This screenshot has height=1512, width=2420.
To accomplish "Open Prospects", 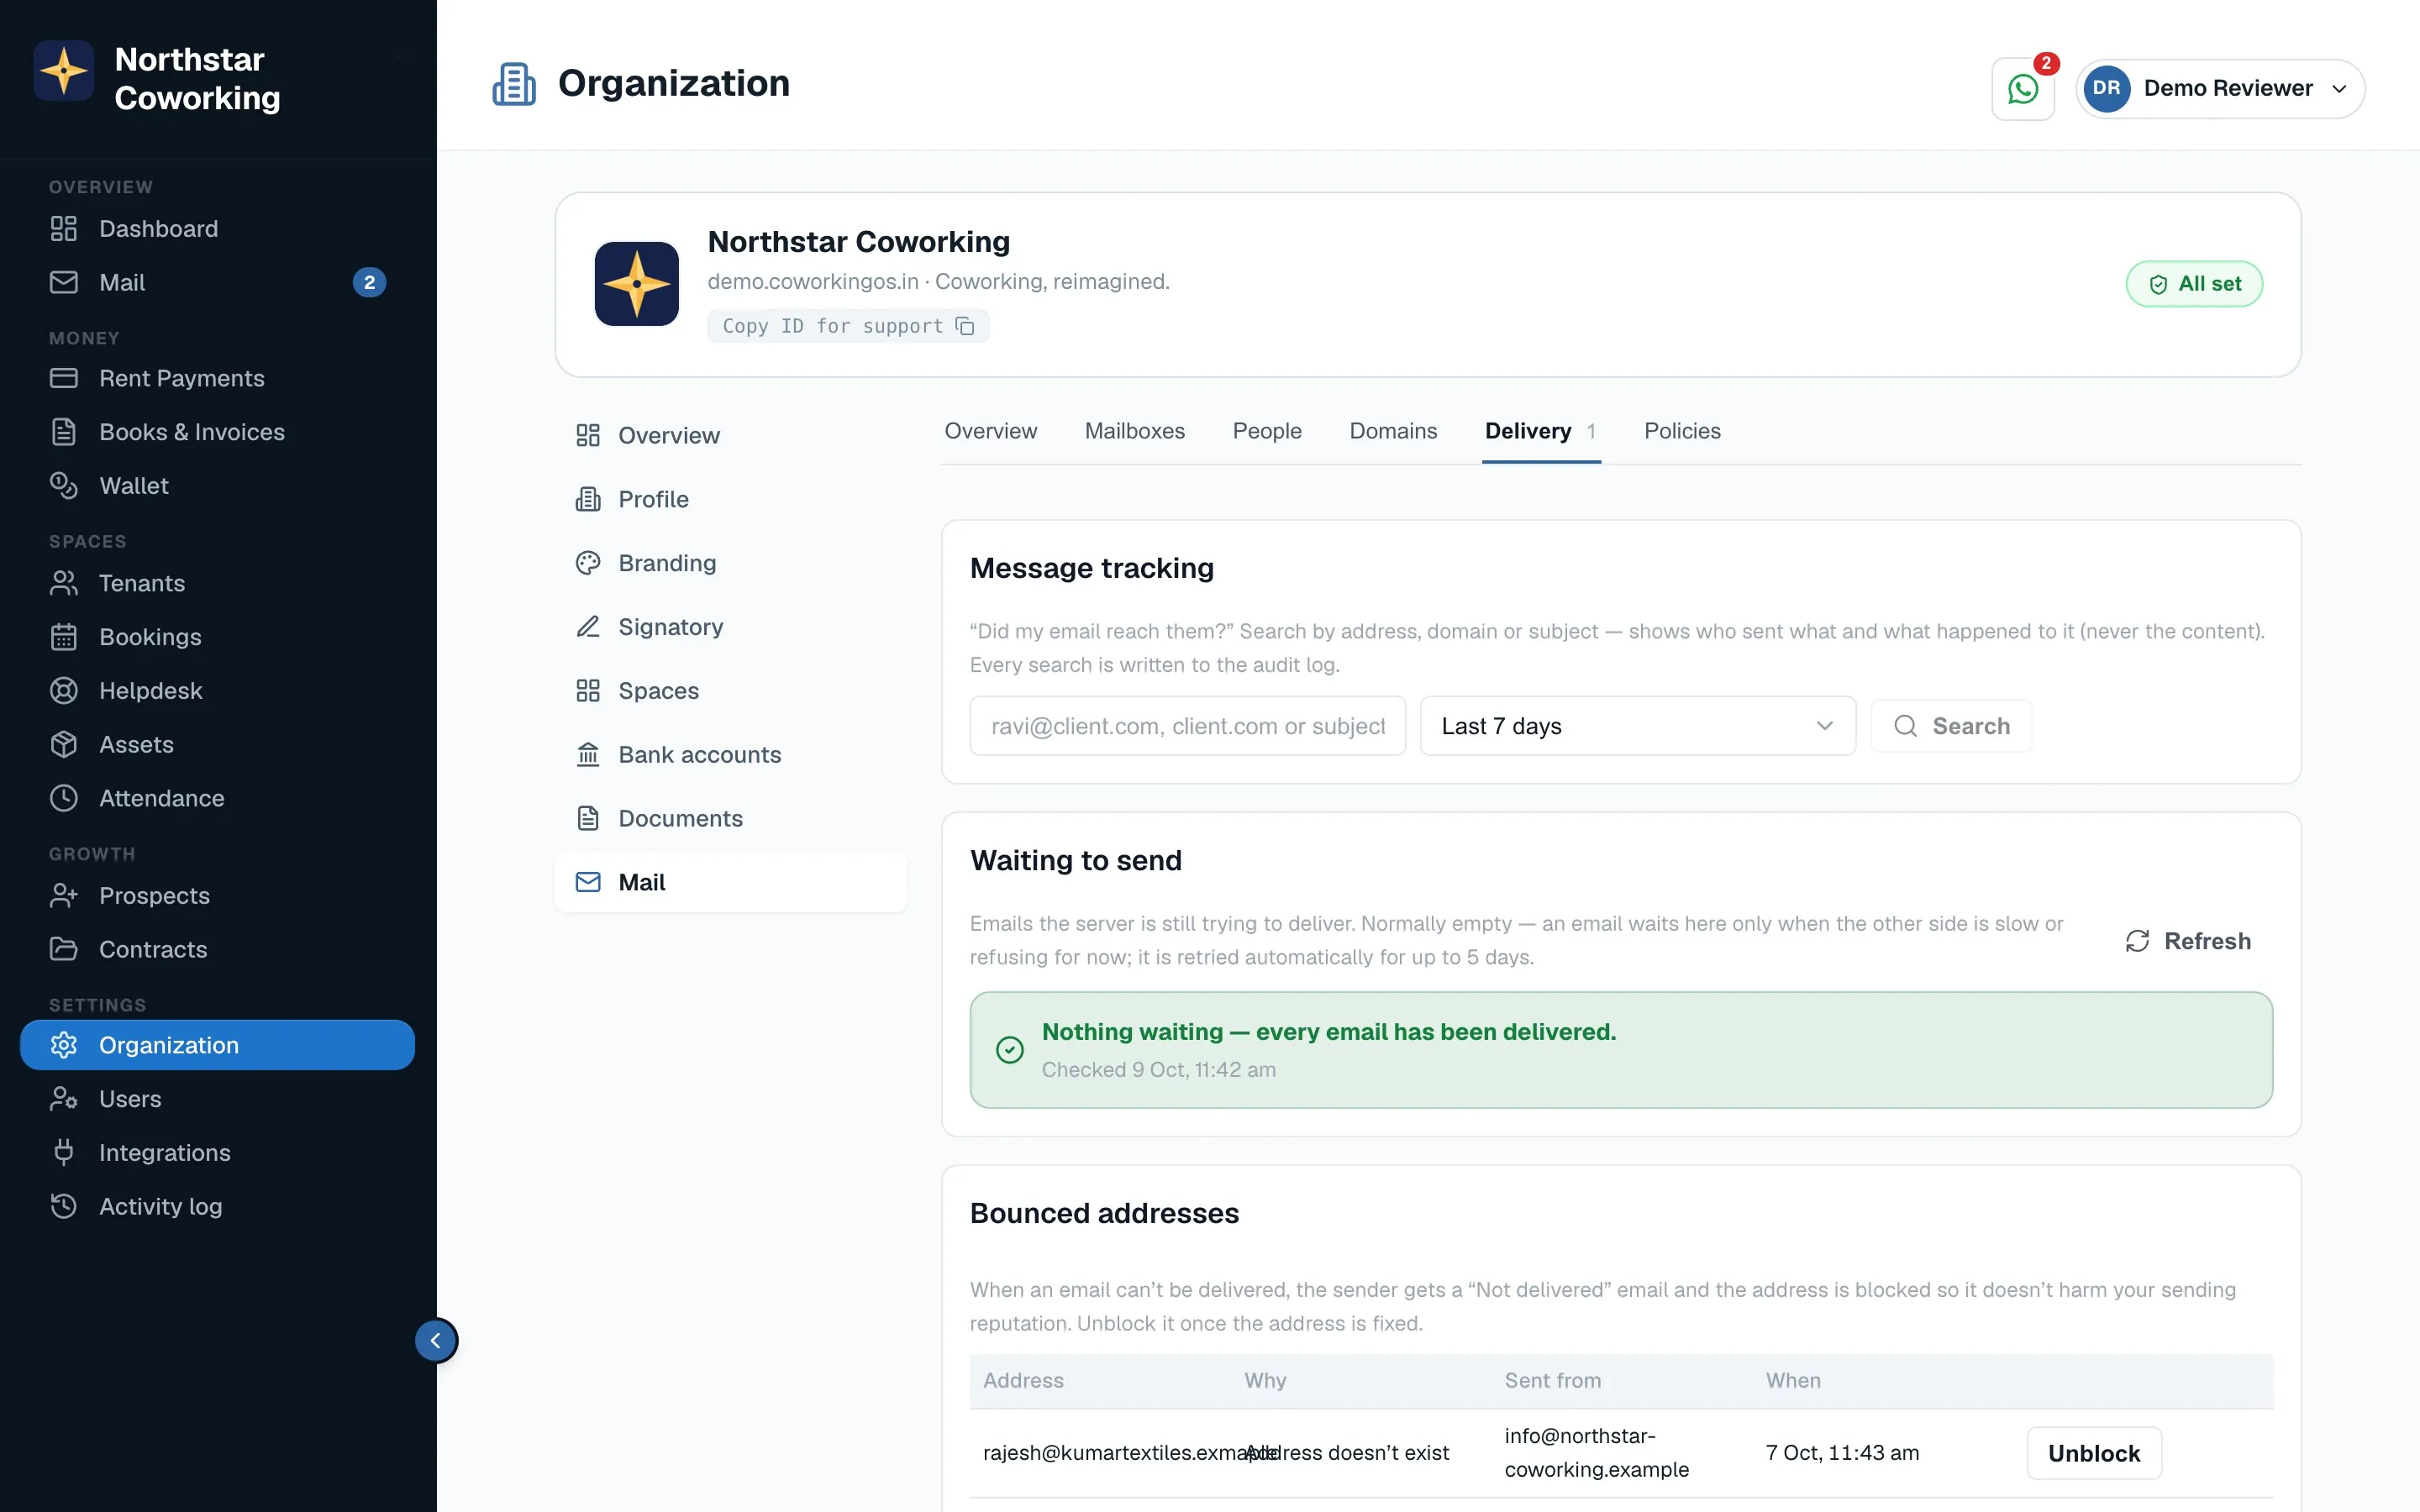I will click(217, 896).
